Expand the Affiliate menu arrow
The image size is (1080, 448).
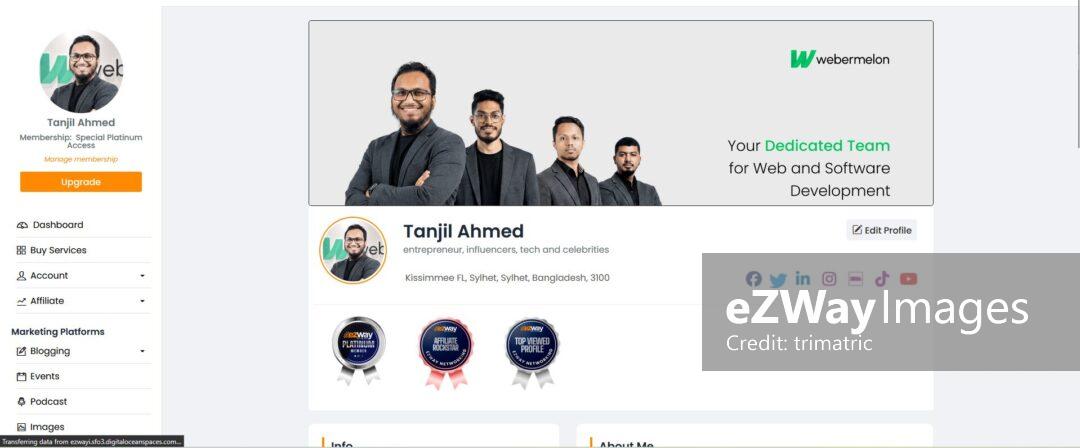[x=143, y=301]
